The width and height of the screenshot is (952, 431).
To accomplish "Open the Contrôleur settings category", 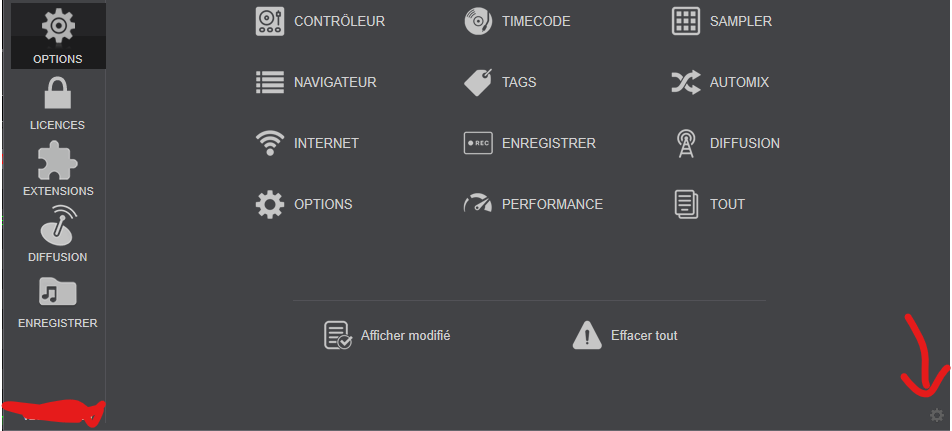I will pos(320,21).
